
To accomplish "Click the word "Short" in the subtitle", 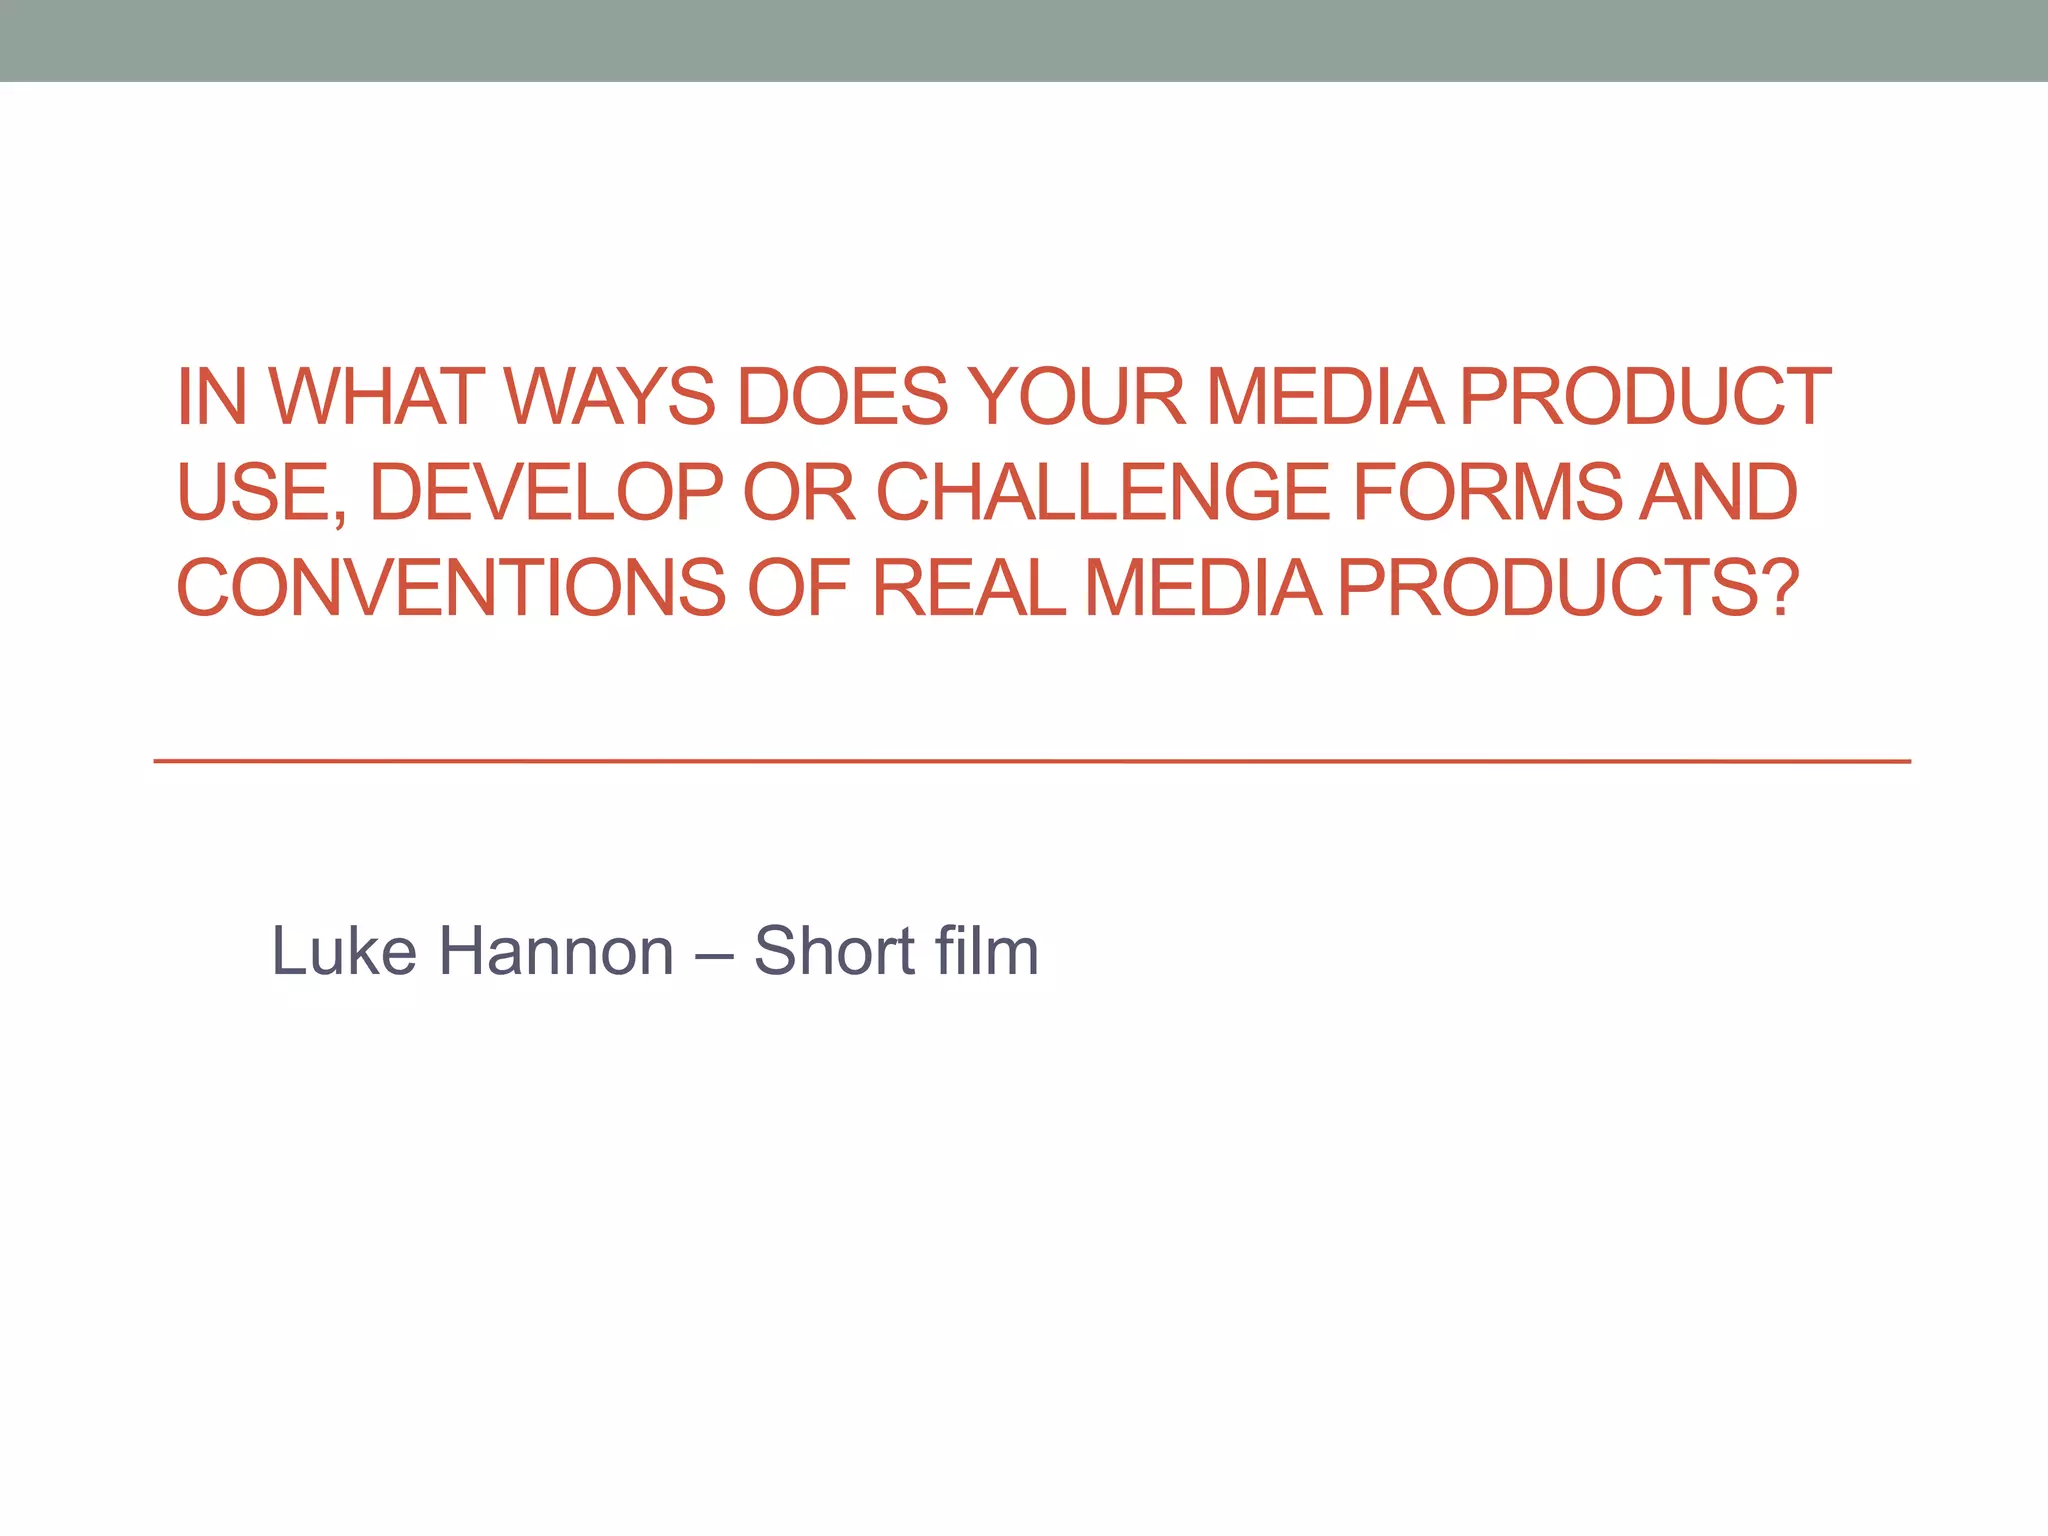I will pos(834,950).
